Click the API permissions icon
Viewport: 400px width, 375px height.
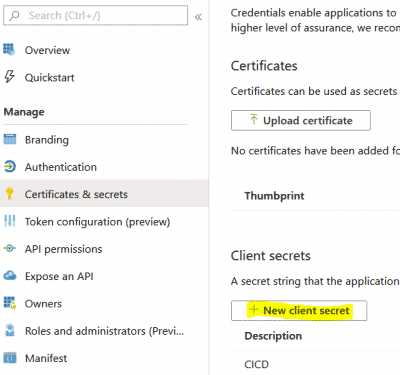coord(10,248)
